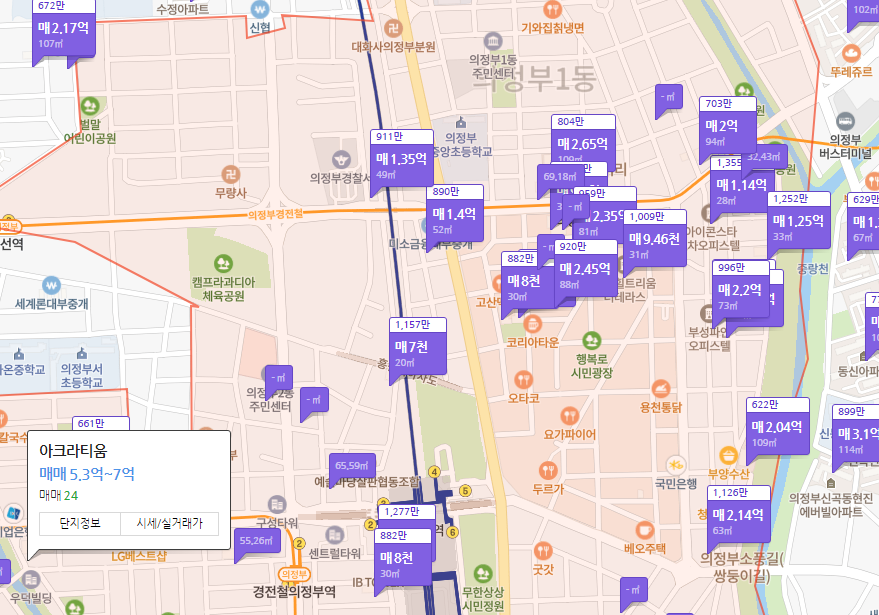Click the 구성타워 building icon

(x=277, y=505)
